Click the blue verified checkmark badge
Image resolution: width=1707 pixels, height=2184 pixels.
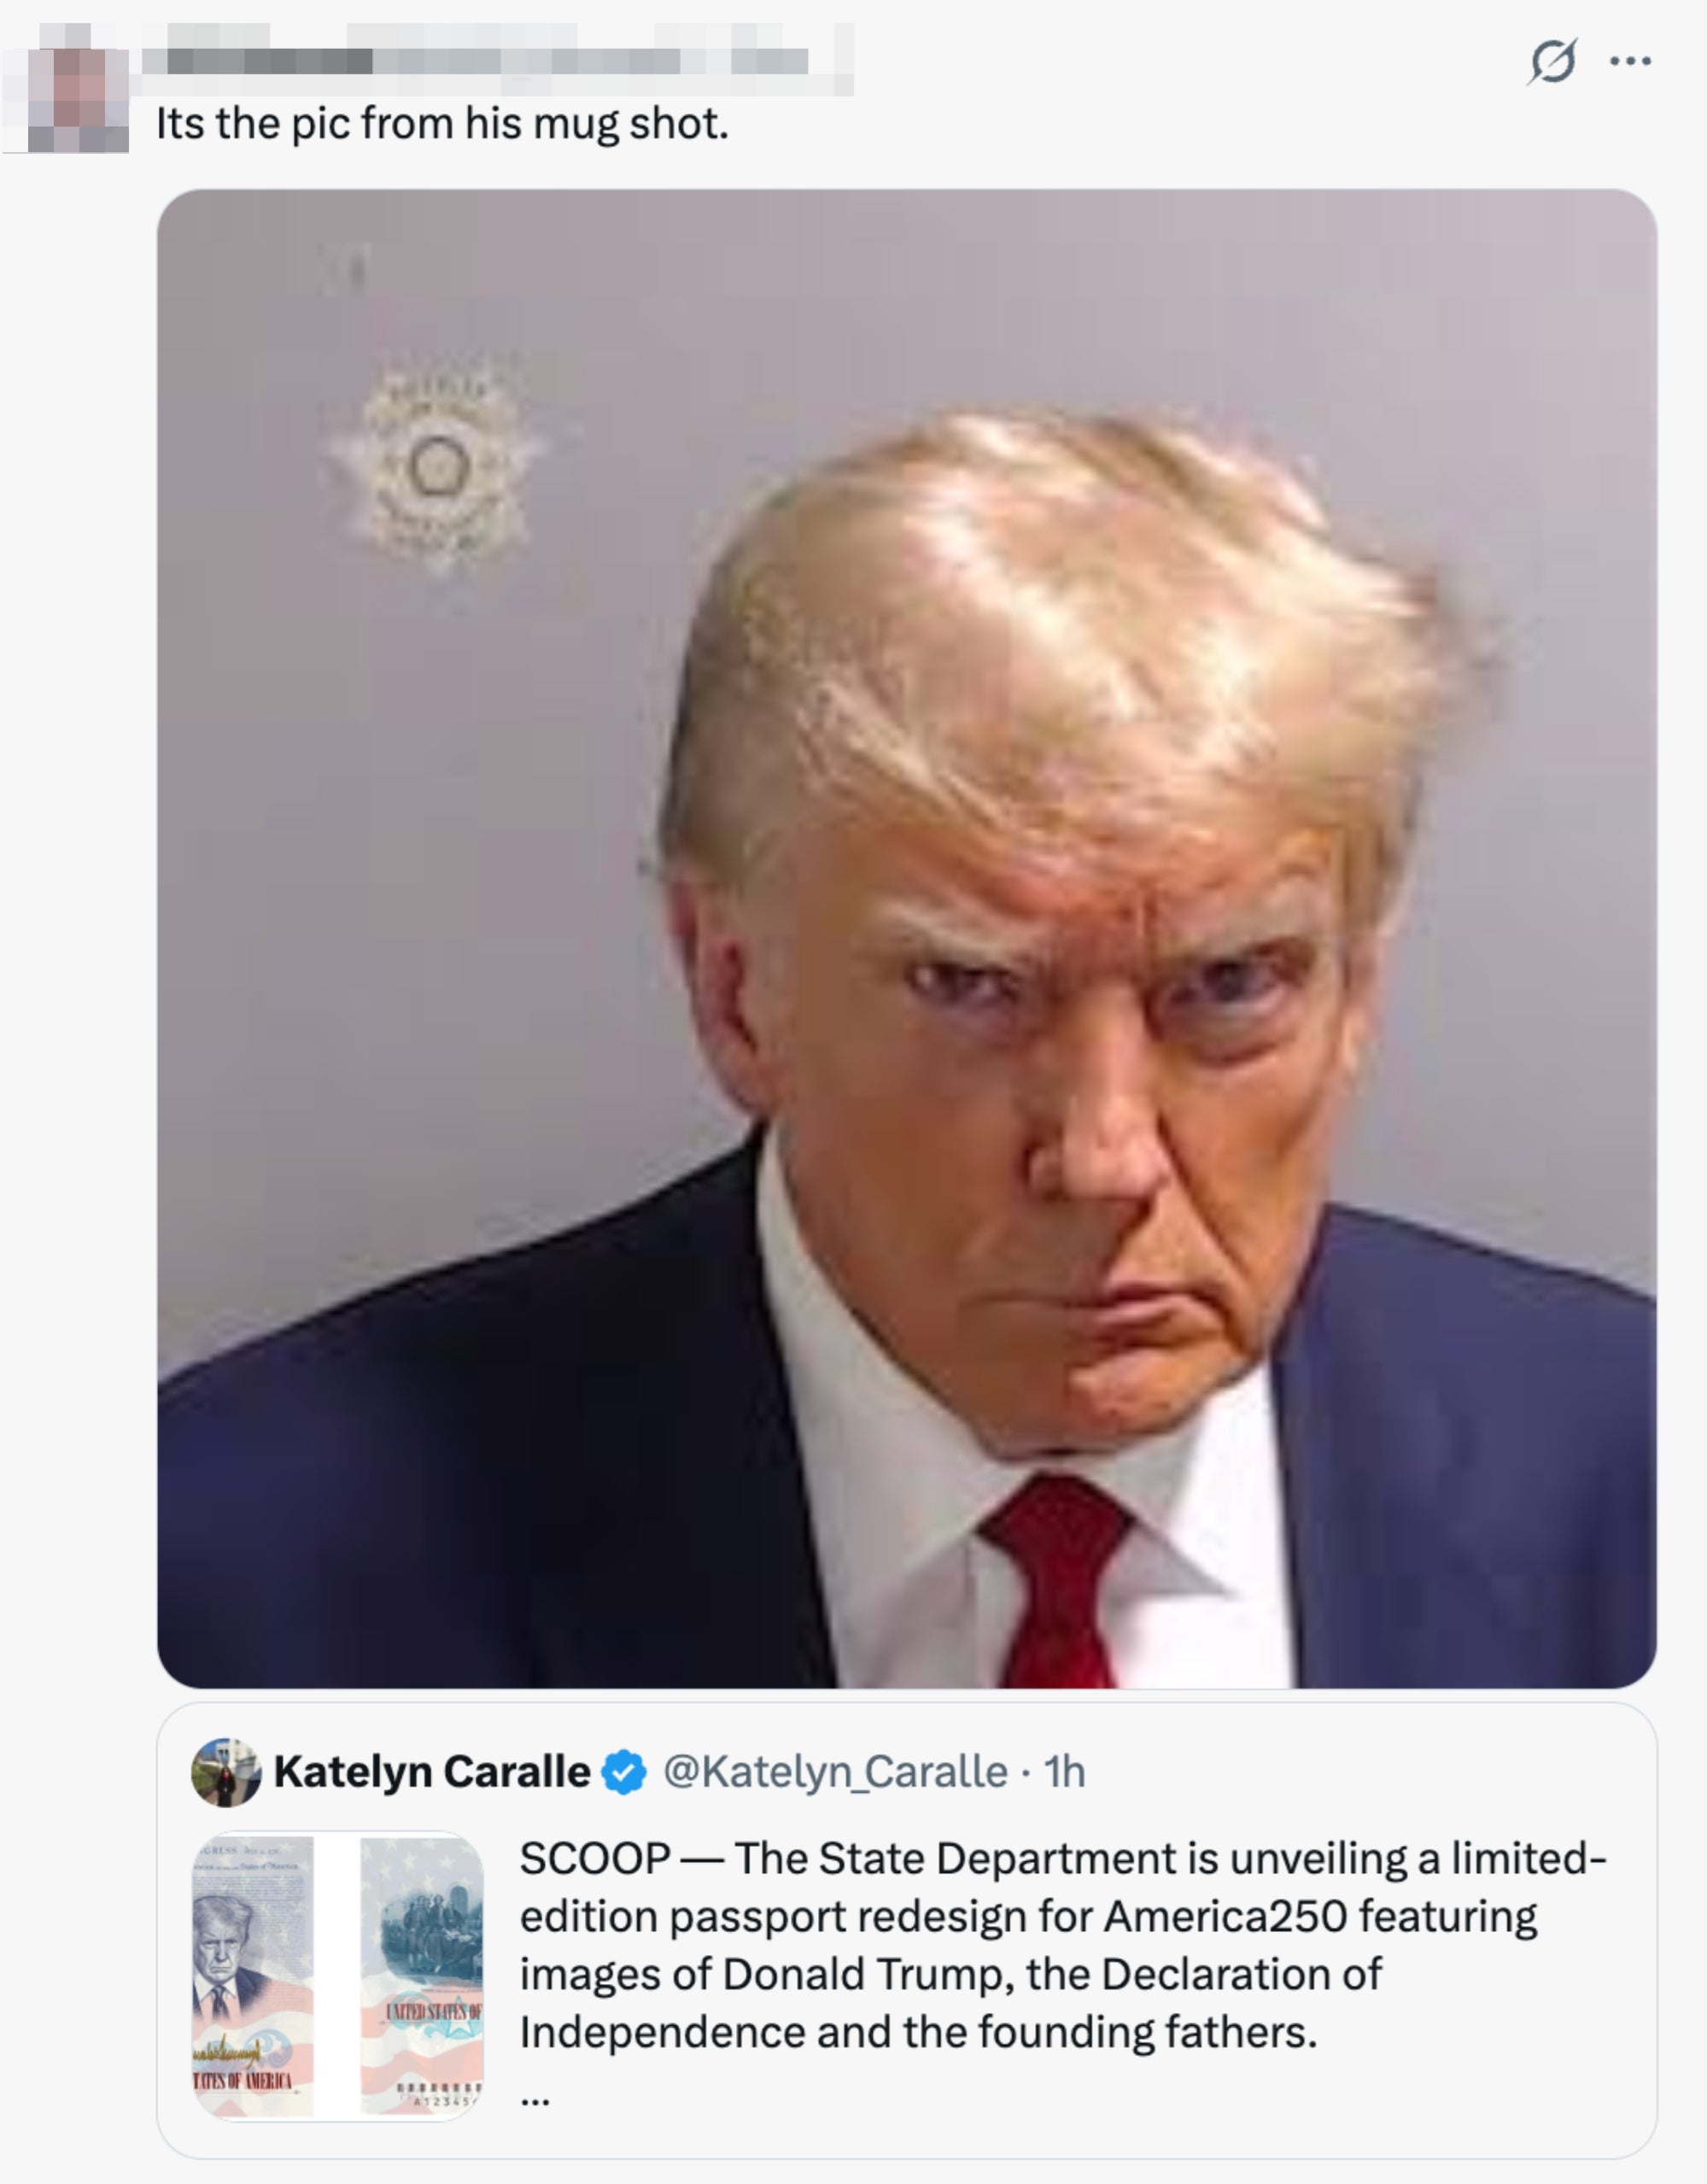coord(625,1772)
